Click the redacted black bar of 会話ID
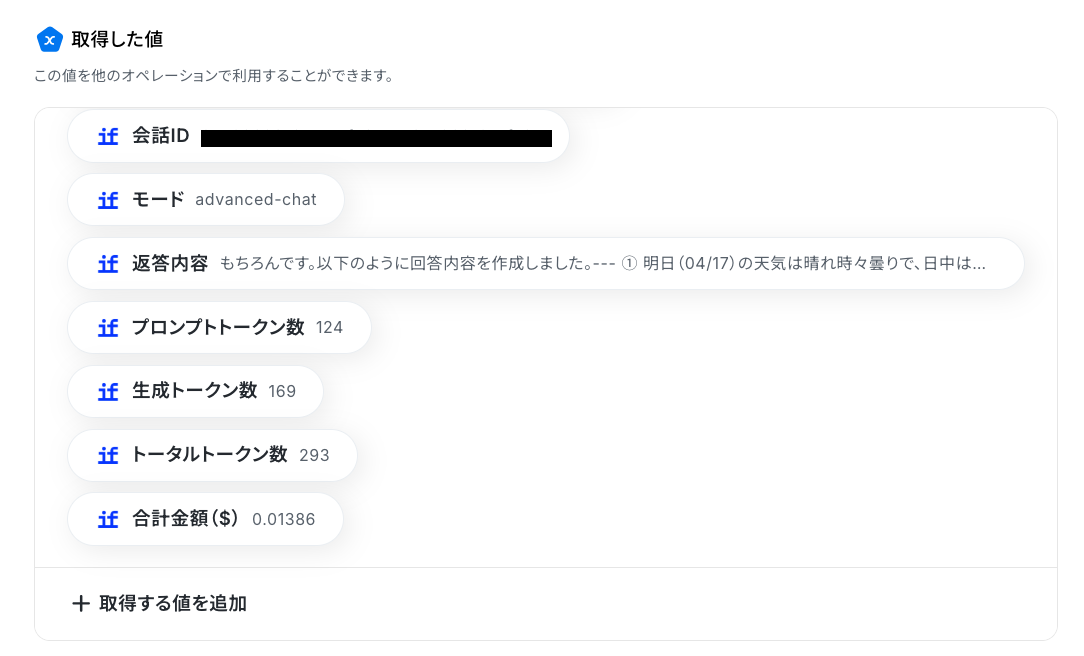Image resolution: width=1084 pixels, height=656 pixels. [x=376, y=138]
